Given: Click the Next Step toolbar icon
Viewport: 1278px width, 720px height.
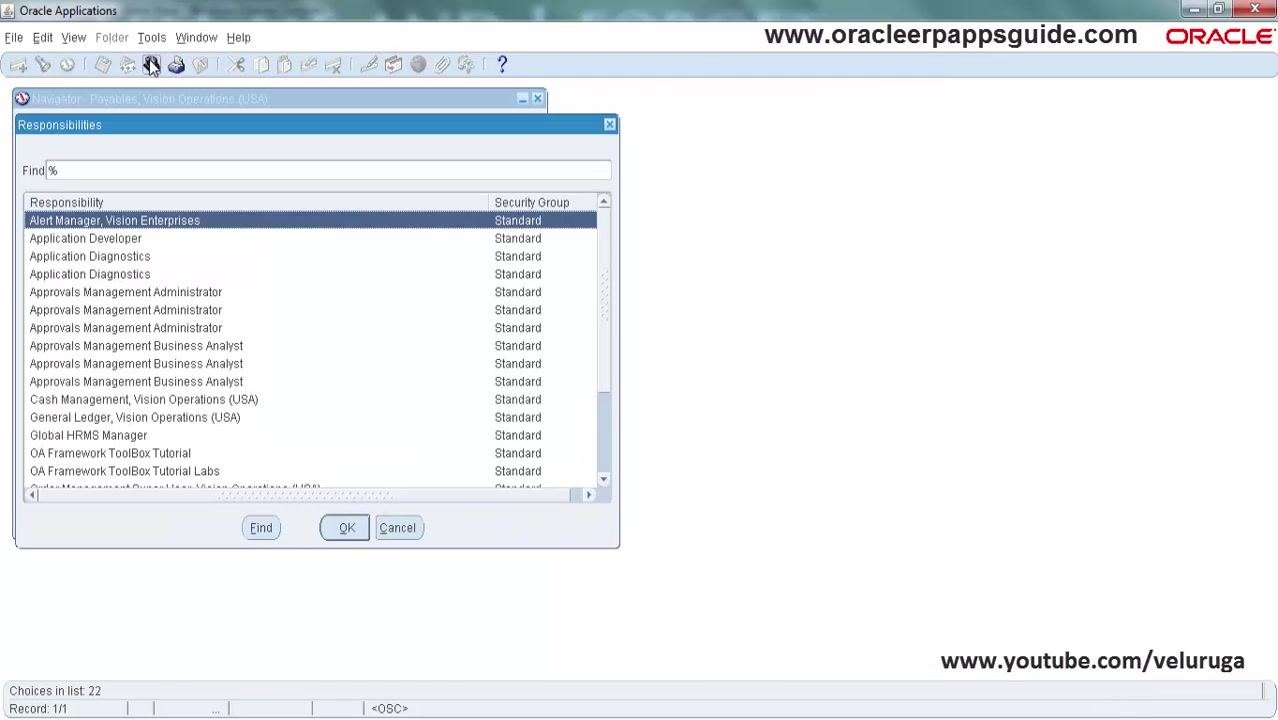Looking at the screenshot, I should [x=127, y=65].
